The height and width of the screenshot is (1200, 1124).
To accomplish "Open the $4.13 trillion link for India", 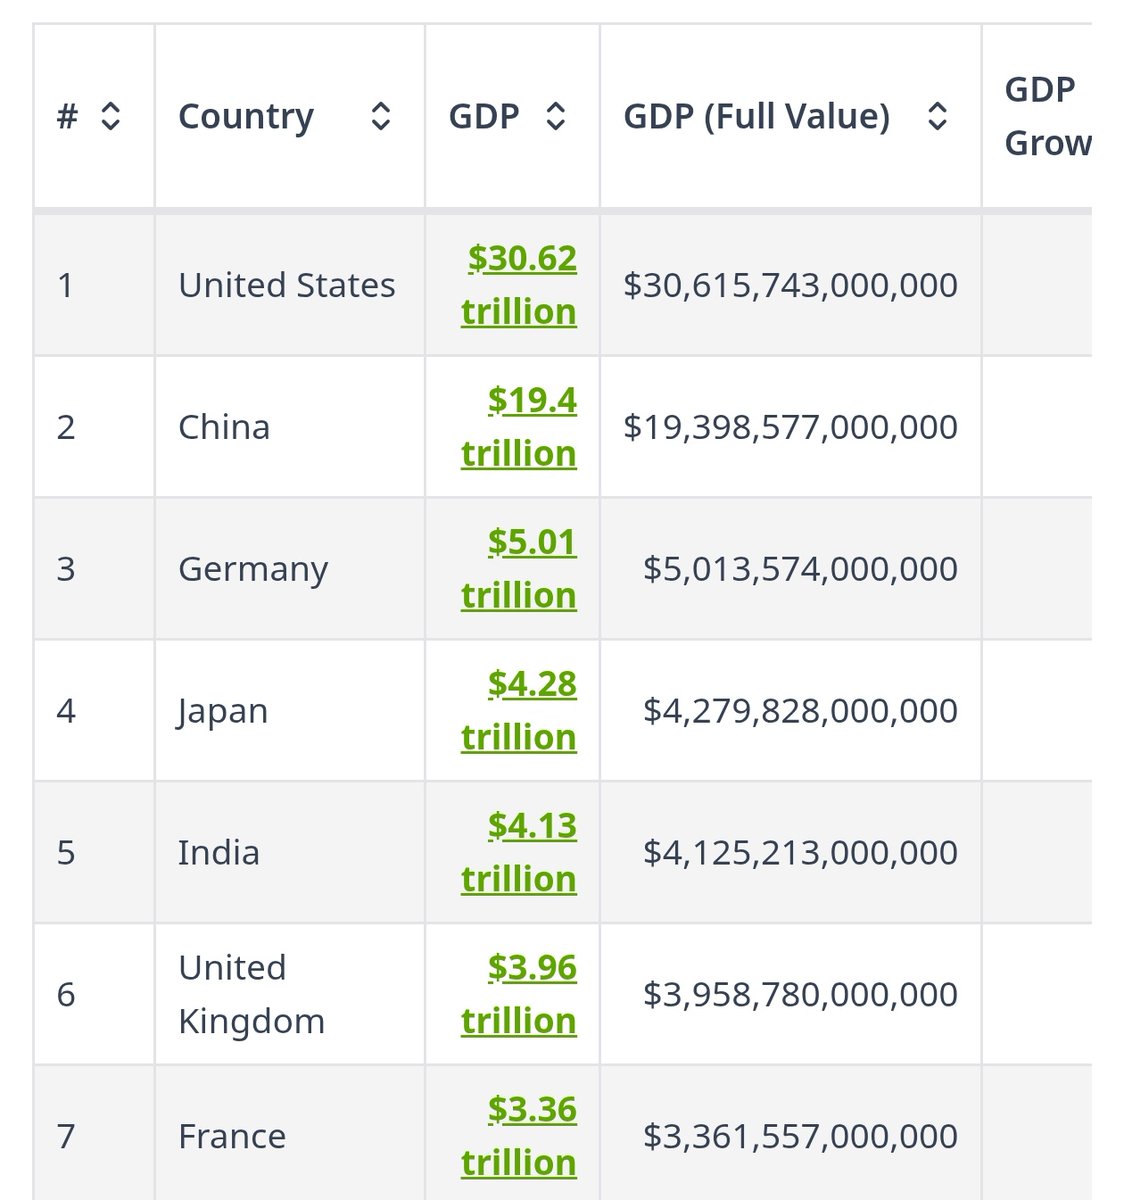I will (518, 852).
